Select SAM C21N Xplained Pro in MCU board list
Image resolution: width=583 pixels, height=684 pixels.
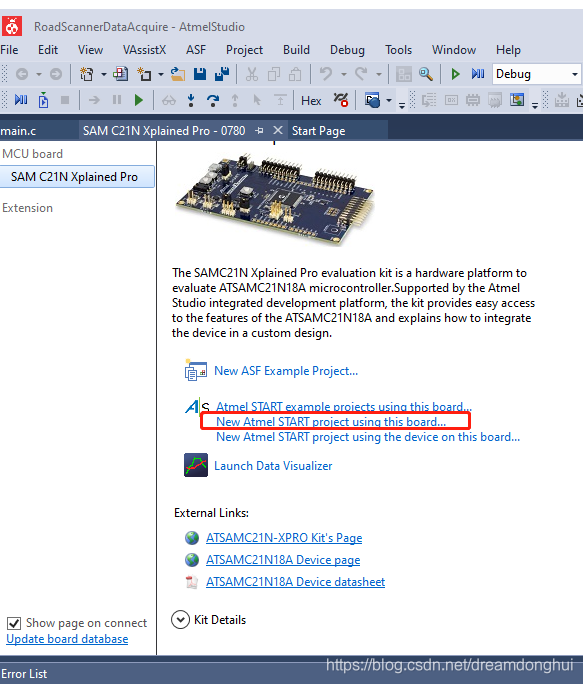pos(76,177)
